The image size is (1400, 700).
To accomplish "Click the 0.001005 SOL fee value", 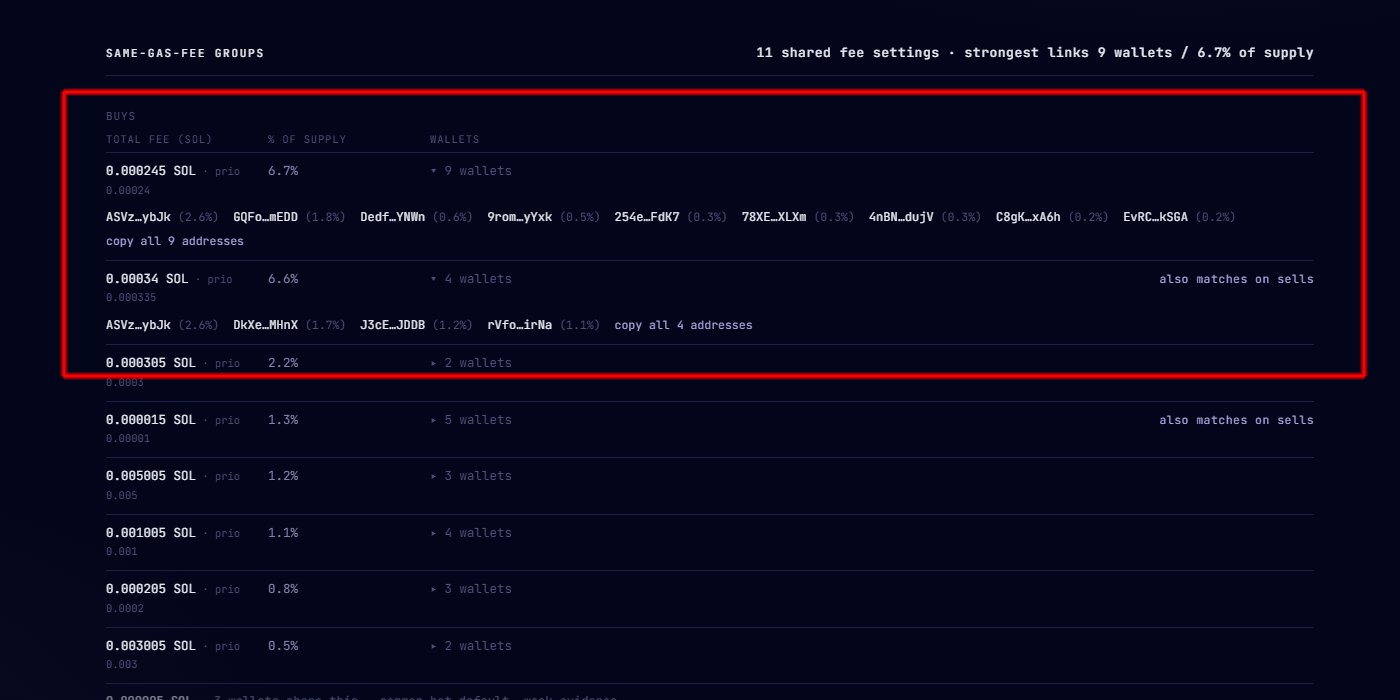I will (151, 533).
